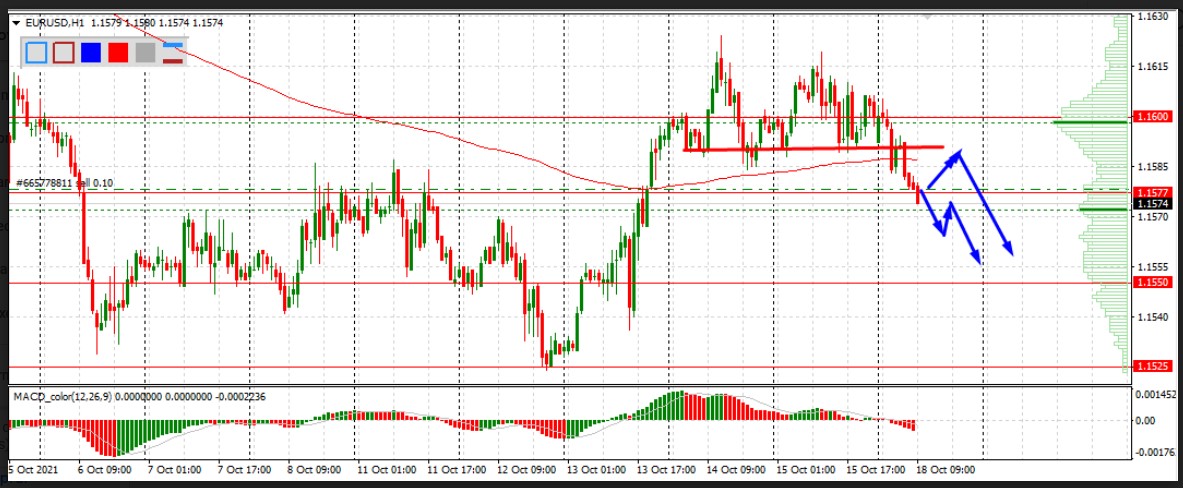Click the 11 Oct 17:00 time label
This screenshot has height=488, width=1183.
[455, 469]
